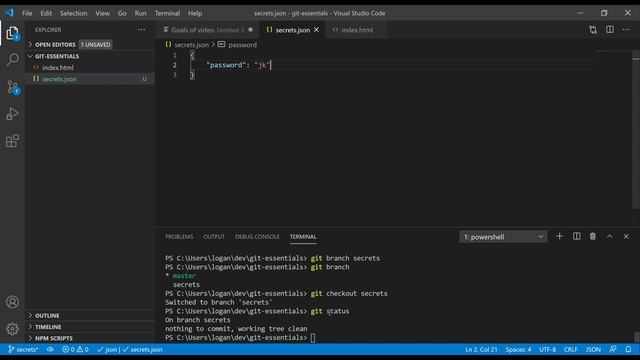Open notifications bell in status bar

pos(628,349)
